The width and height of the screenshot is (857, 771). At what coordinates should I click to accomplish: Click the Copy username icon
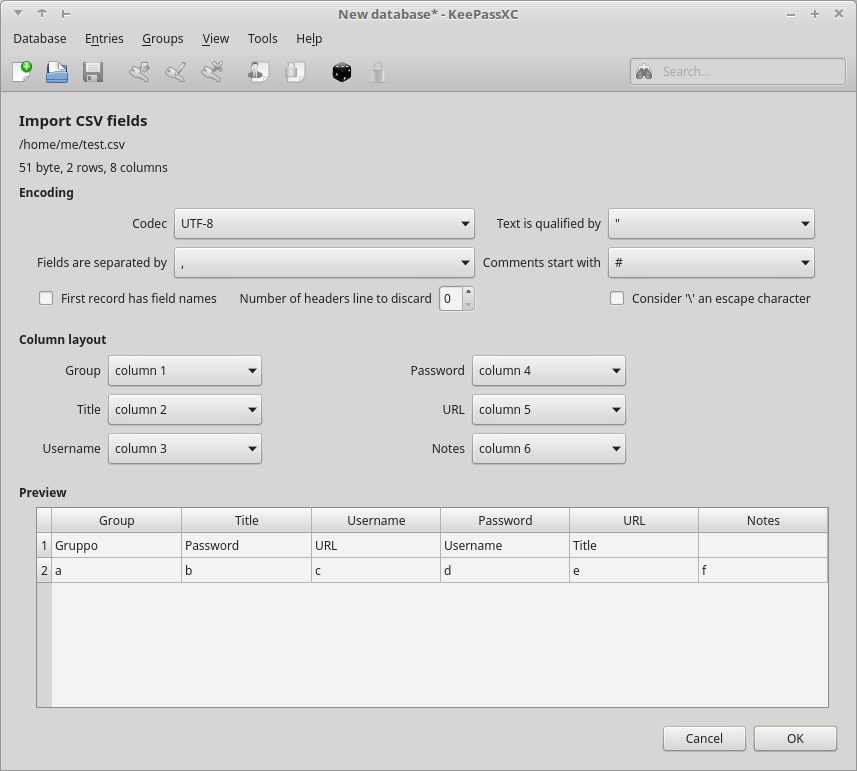pos(258,71)
